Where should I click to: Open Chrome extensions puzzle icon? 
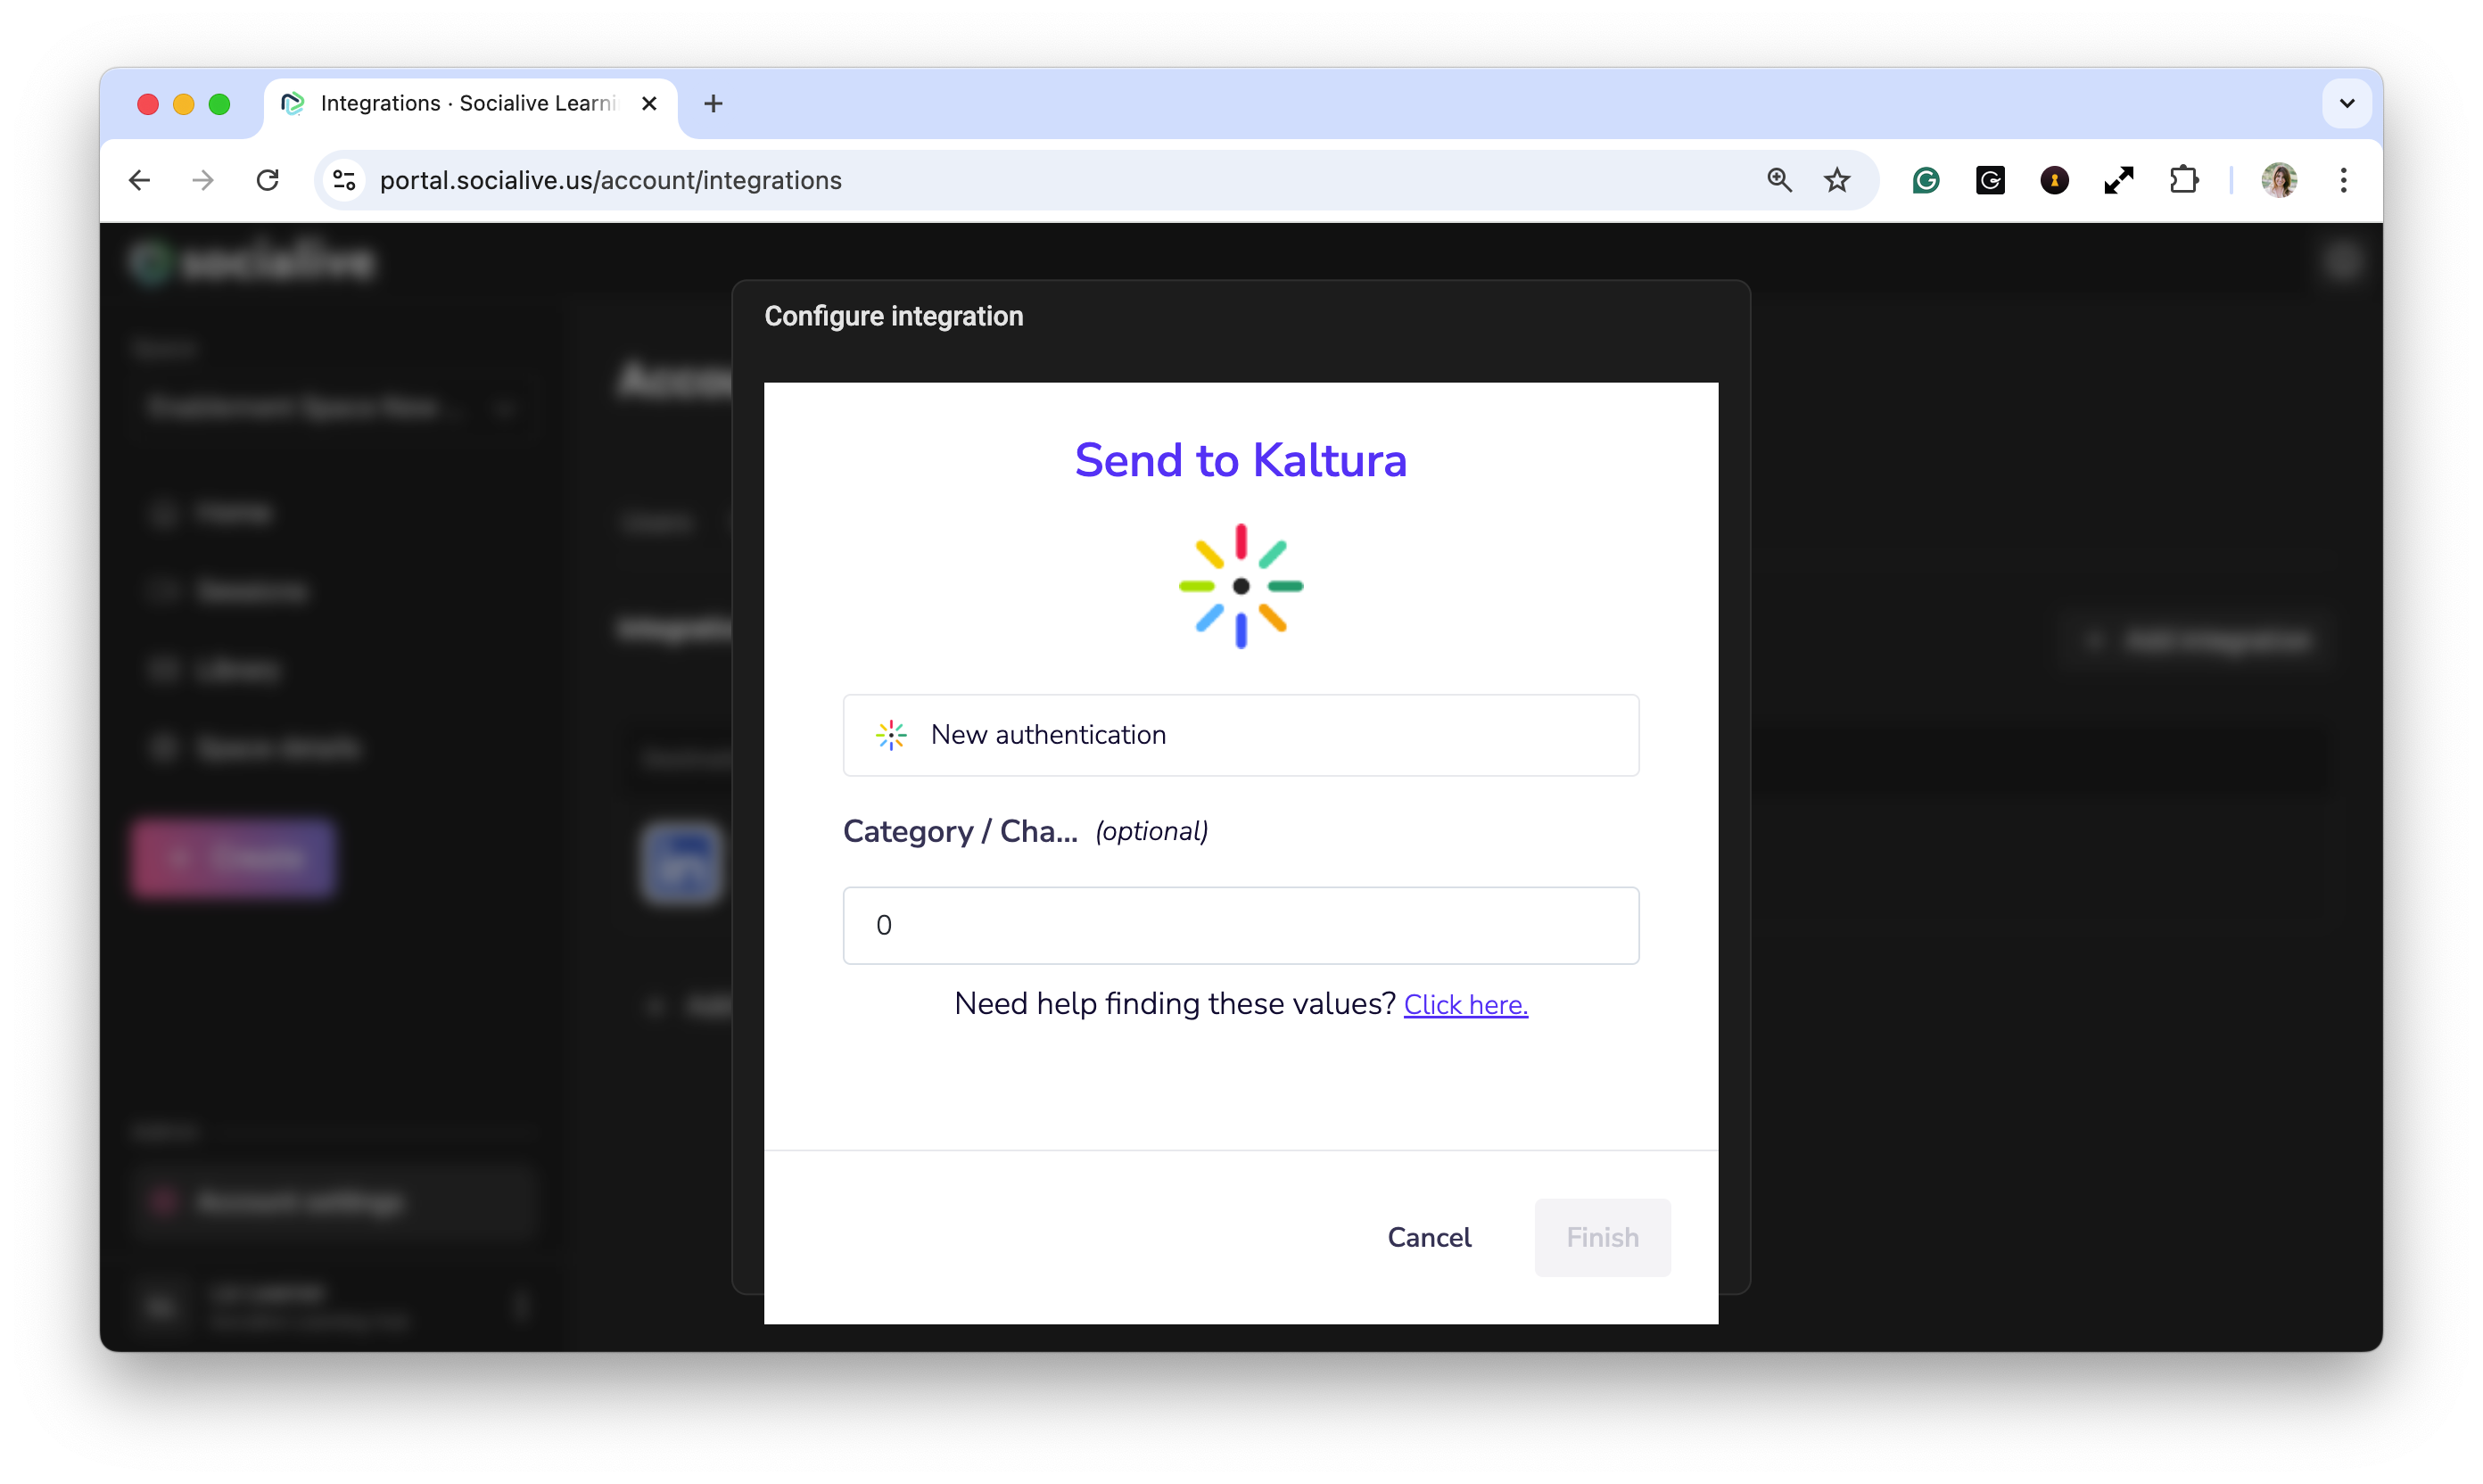click(2183, 180)
